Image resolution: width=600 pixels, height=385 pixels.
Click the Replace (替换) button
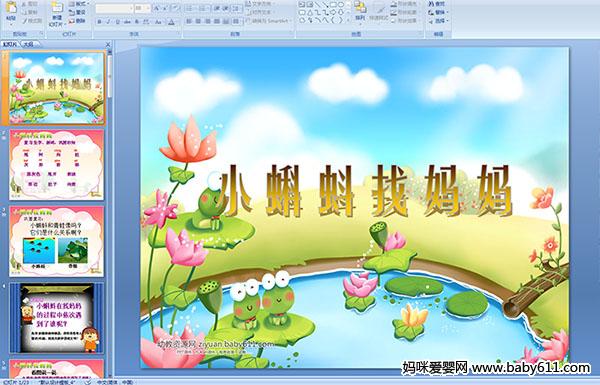click(x=438, y=12)
